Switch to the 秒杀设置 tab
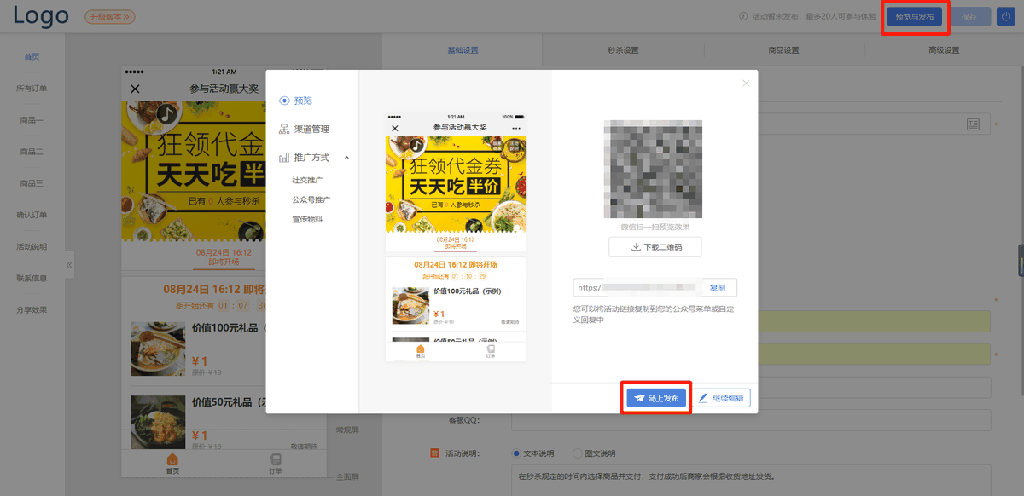The height and width of the screenshot is (496, 1024). pyautogui.click(x=622, y=50)
